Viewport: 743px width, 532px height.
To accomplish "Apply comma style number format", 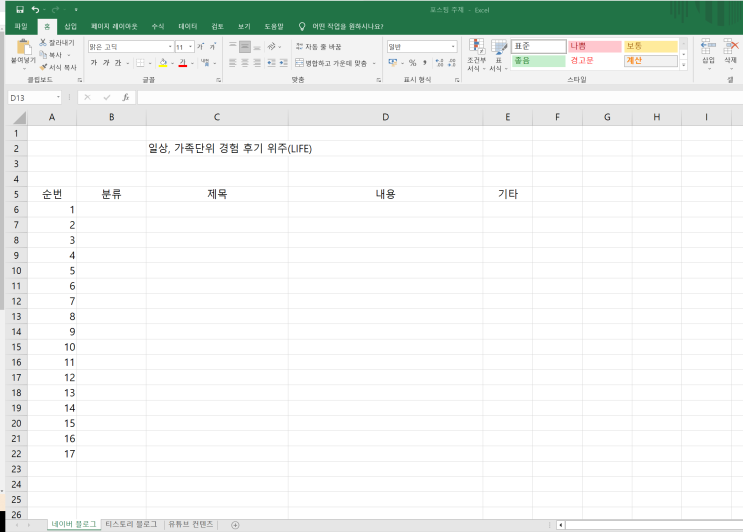I will pyautogui.click(x=425, y=63).
